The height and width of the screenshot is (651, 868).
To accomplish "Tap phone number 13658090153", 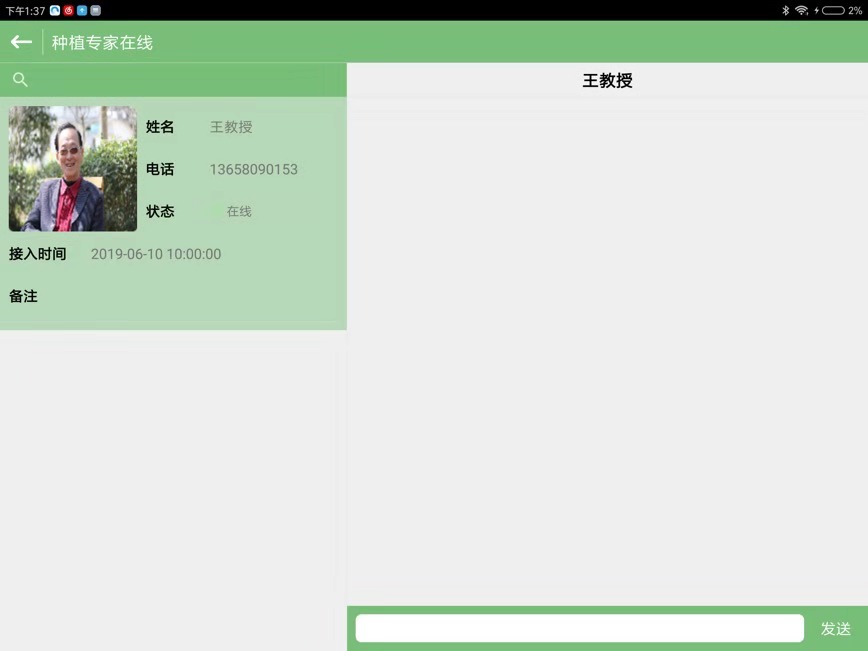I will (253, 169).
